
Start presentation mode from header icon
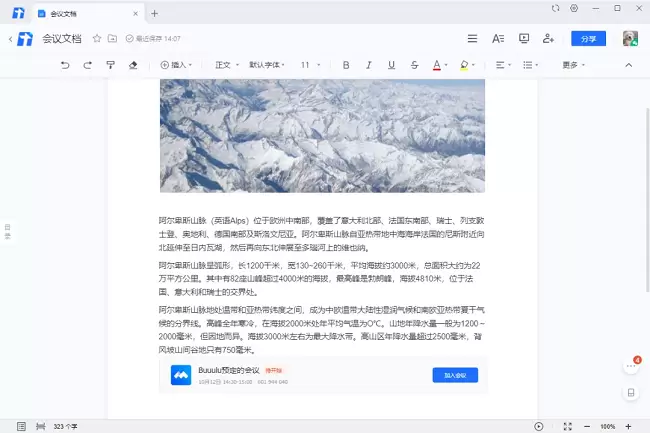[523, 39]
